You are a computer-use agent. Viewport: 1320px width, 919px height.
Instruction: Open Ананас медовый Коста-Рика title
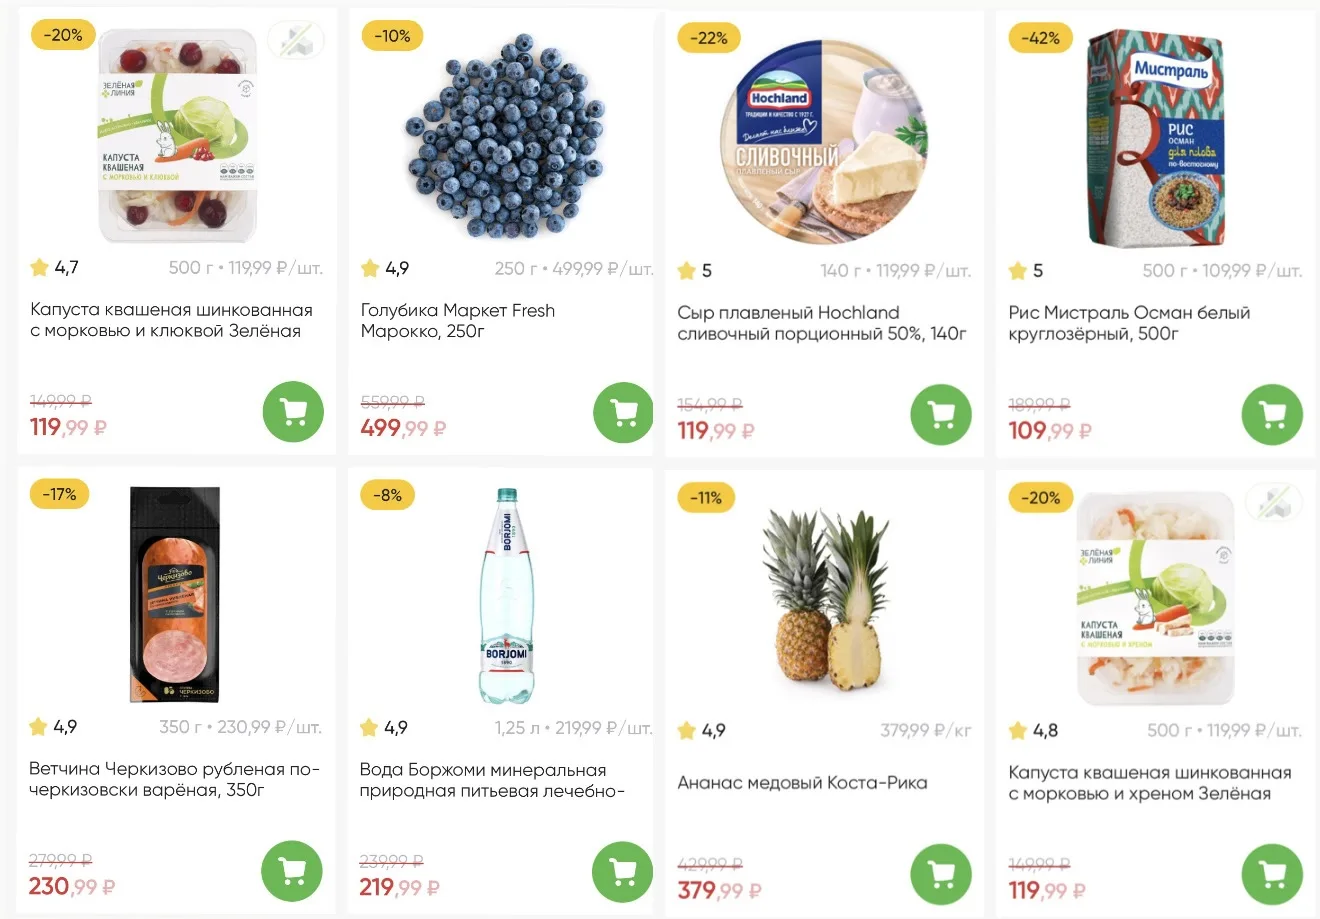coord(802,783)
